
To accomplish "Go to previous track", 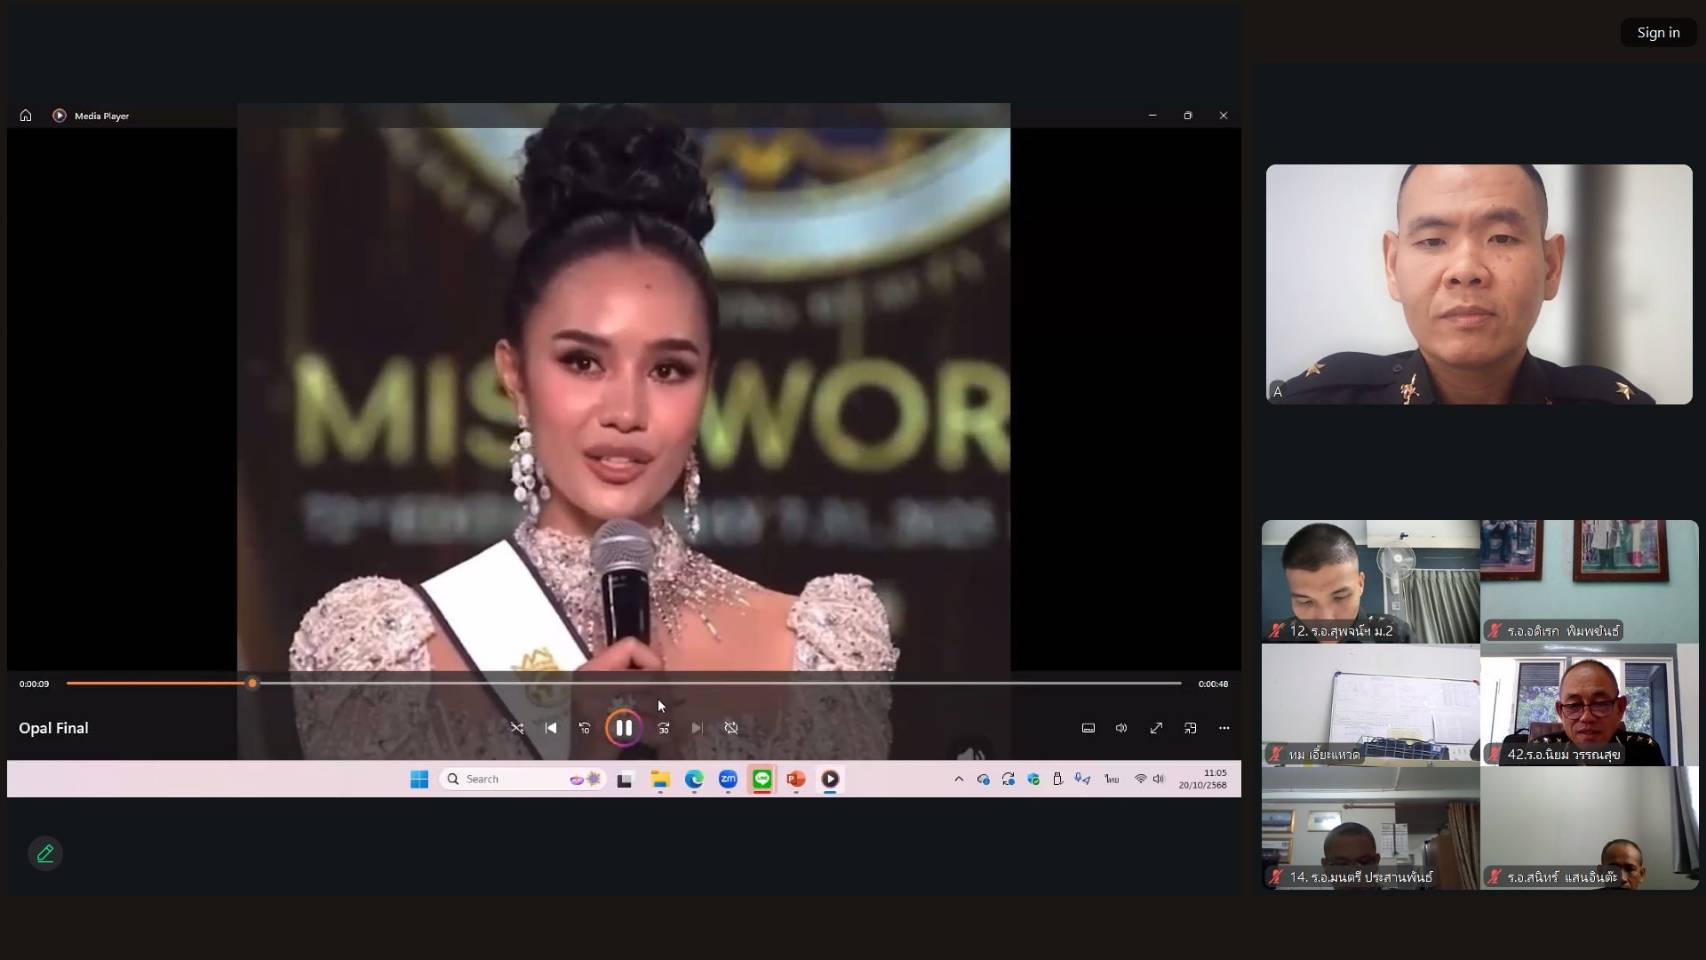I will pyautogui.click(x=551, y=728).
